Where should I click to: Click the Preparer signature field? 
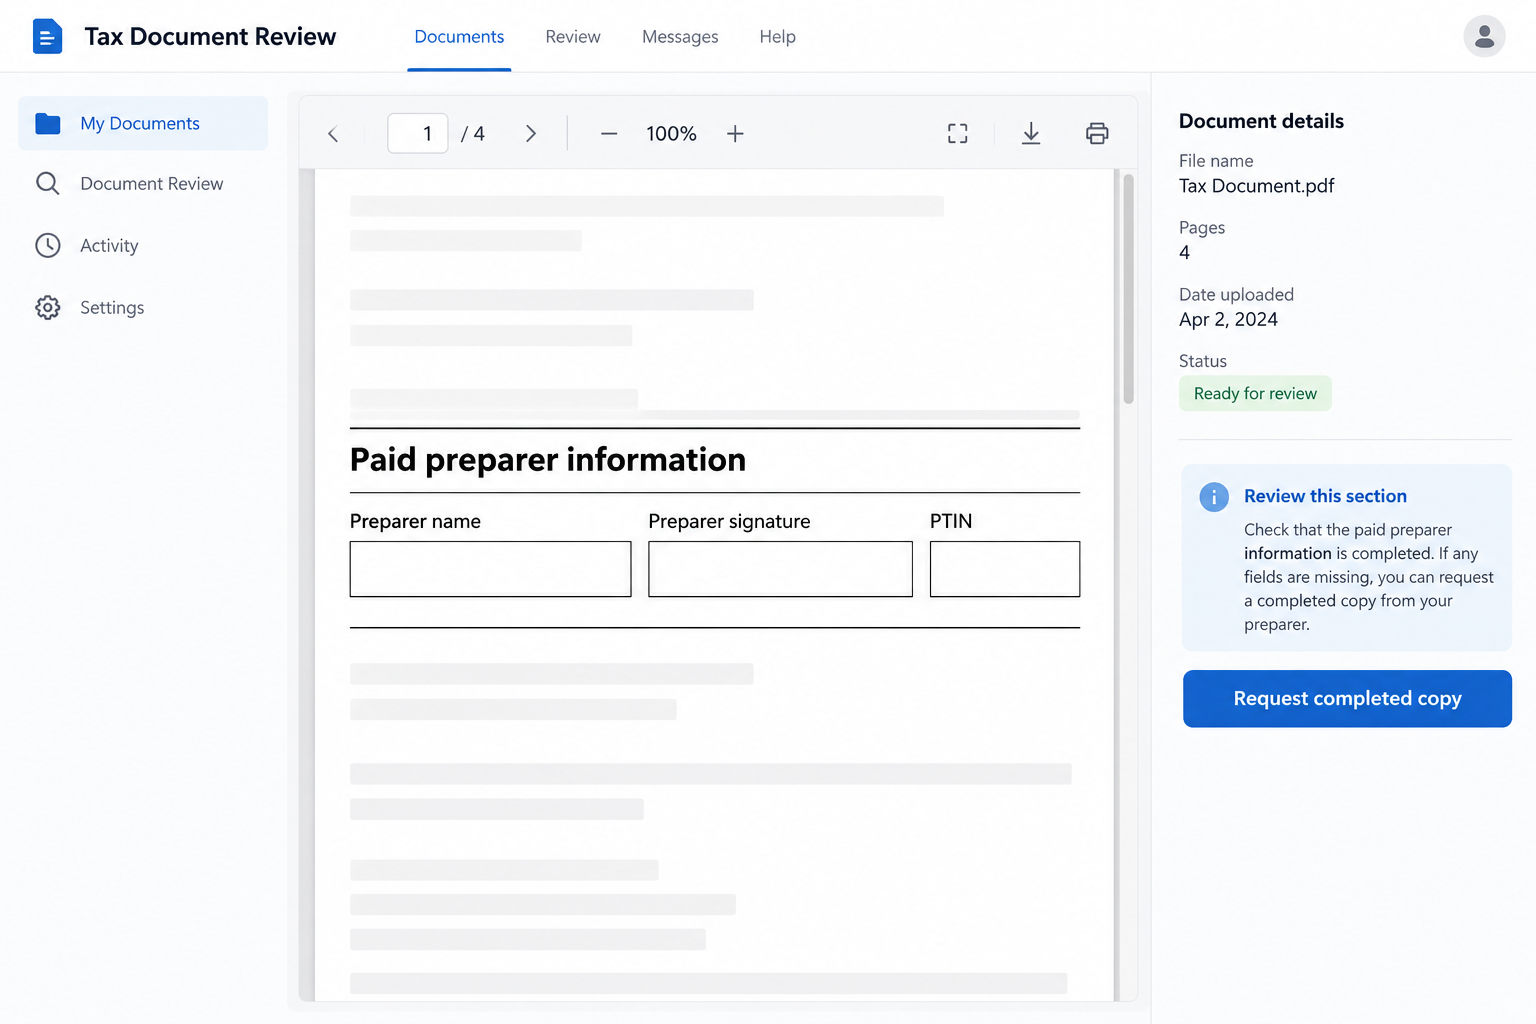coord(780,569)
